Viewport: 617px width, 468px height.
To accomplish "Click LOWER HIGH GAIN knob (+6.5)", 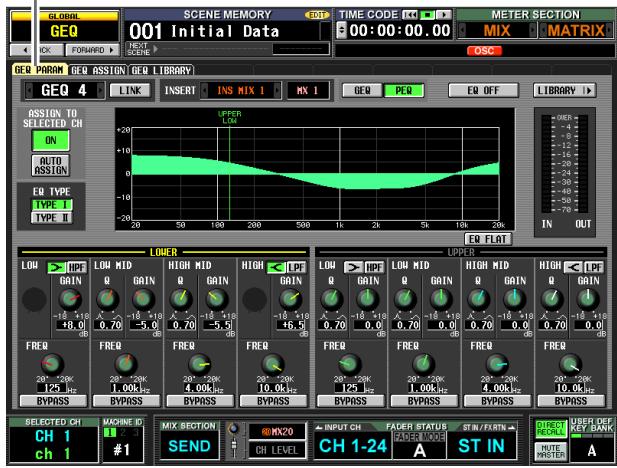I will pyautogui.click(x=291, y=300).
